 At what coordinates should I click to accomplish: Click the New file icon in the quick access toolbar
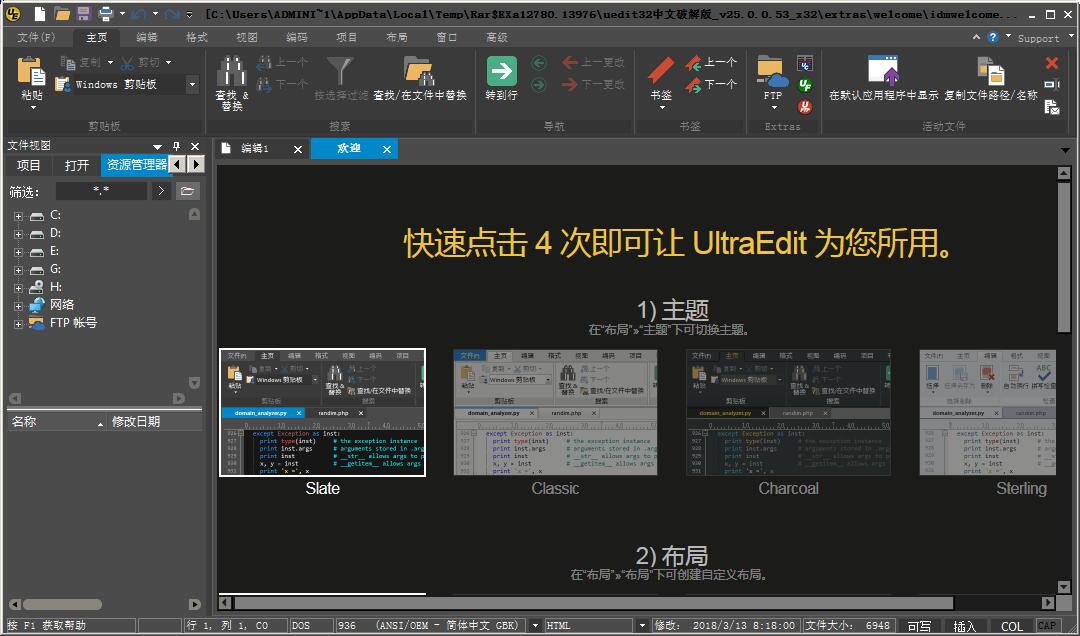(x=40, y=13)
